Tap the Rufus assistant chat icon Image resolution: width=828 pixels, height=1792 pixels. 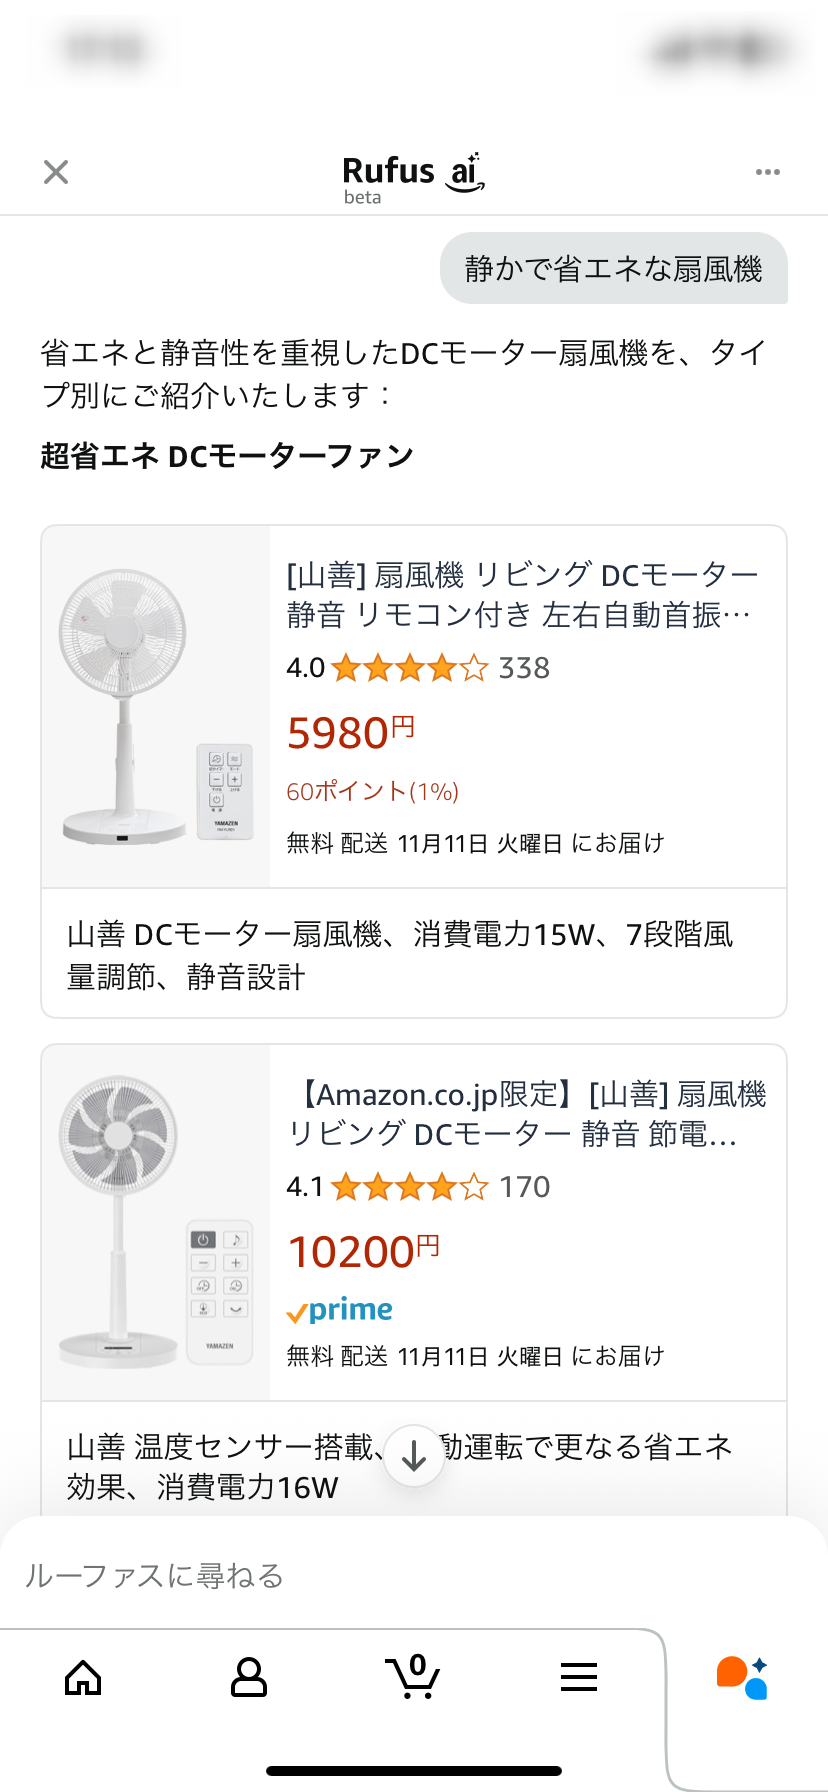point(742,1677)
